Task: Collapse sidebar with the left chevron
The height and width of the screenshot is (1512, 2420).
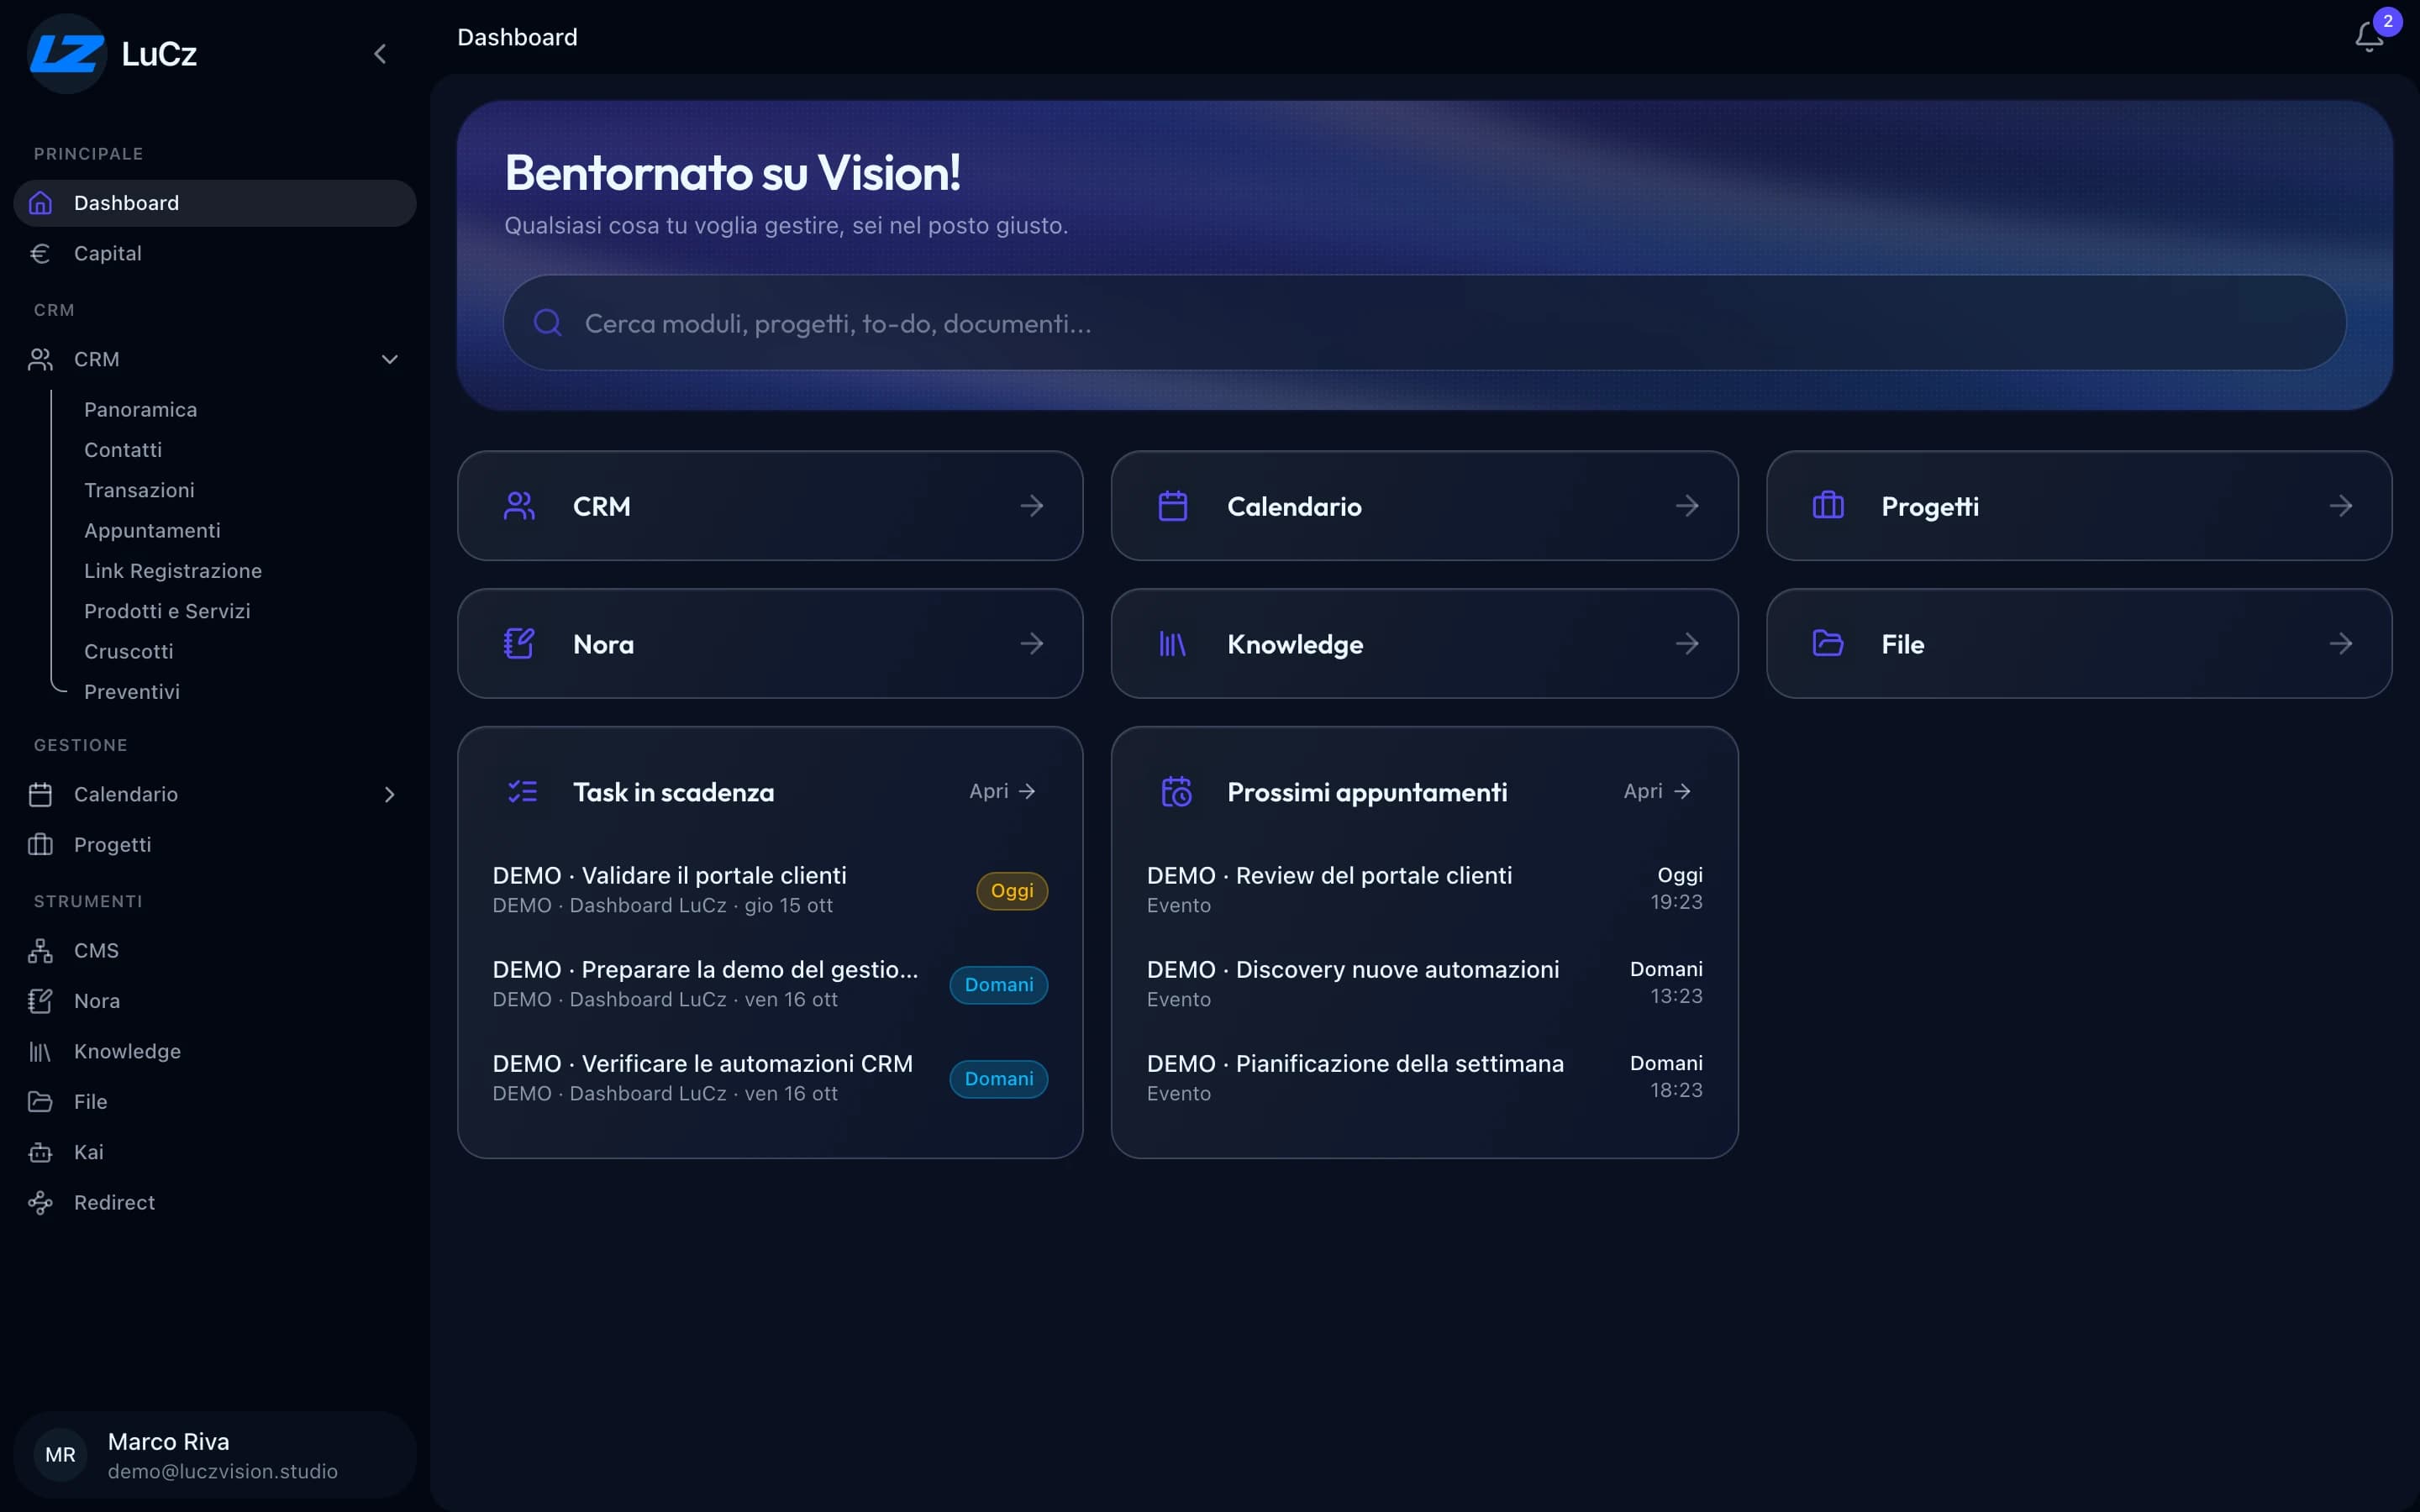Action: coord(380,54)
